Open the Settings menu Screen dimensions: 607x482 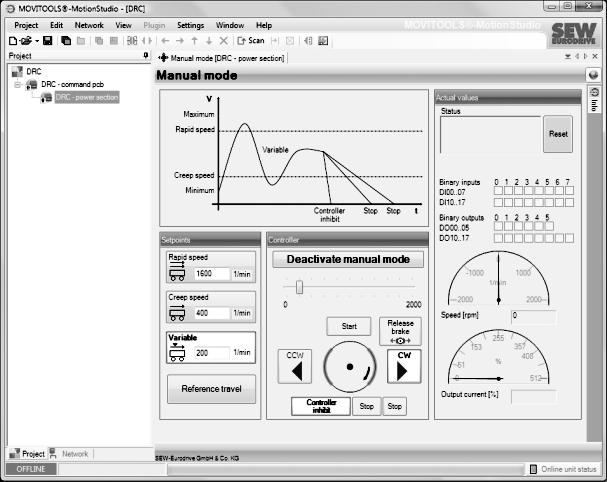pyautogui.click(x=190, y=25)
